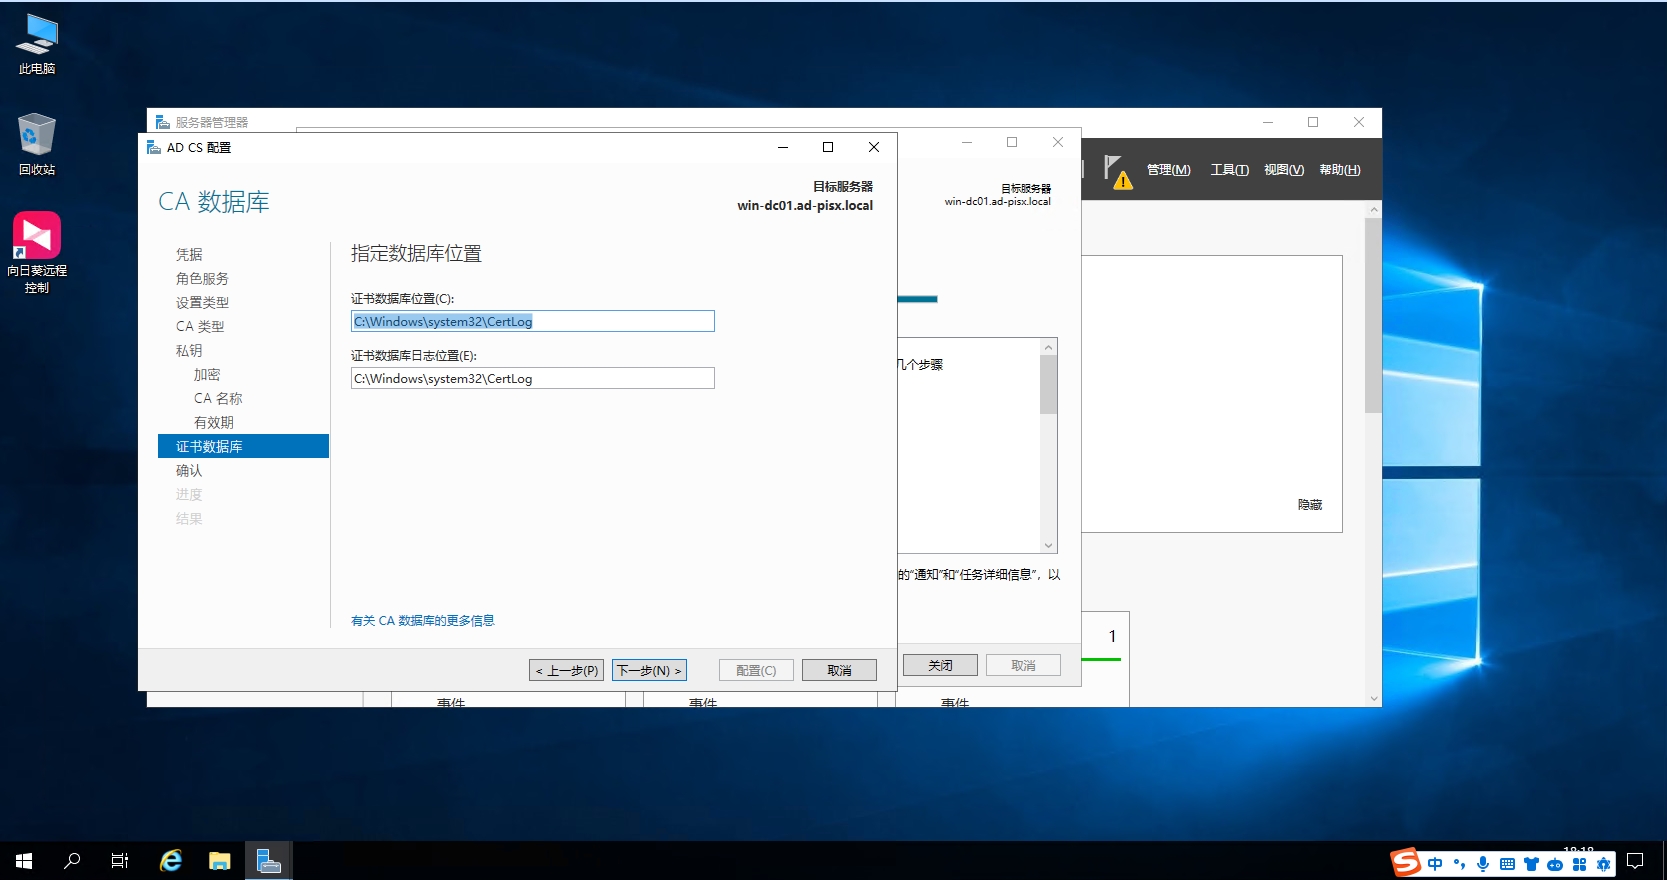This screenshot has width=1667, height=880.
Task: Open File Explorer from the taskbar
Action: (219, 861)
